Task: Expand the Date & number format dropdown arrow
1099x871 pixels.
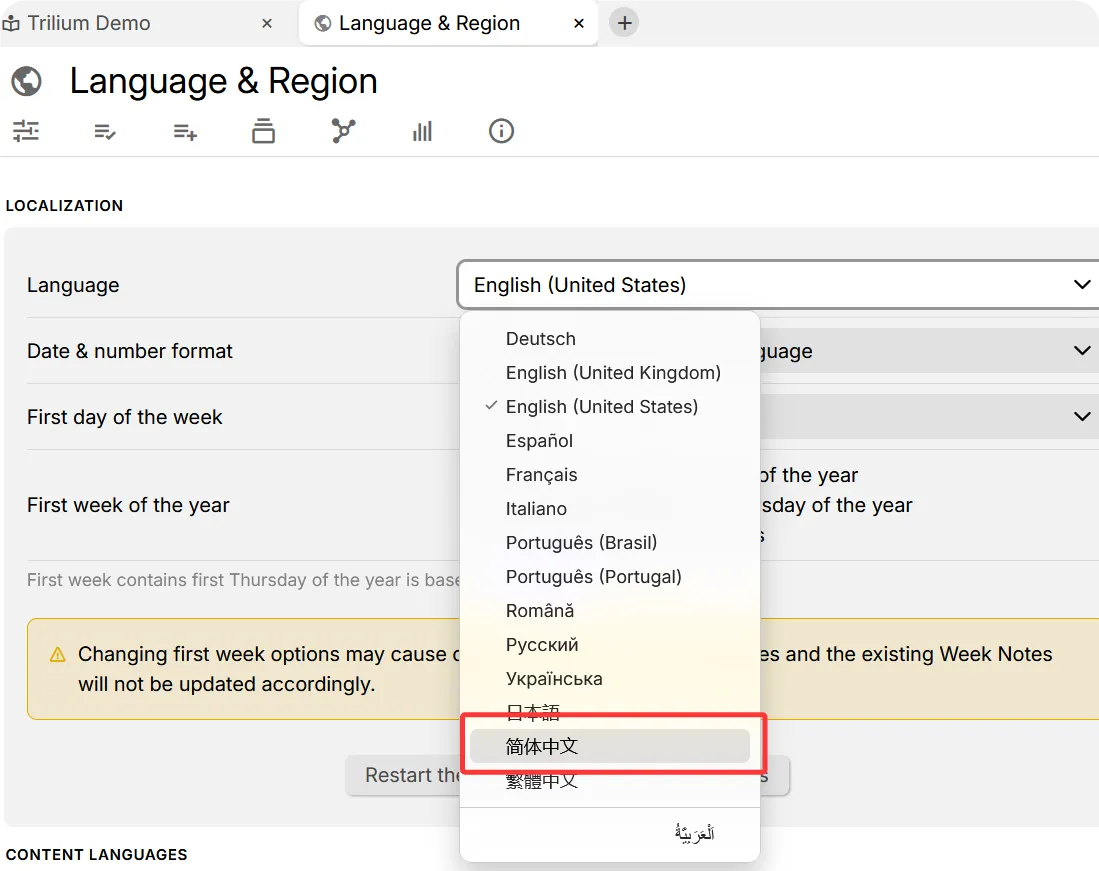Action: (x=1081, y=351)
